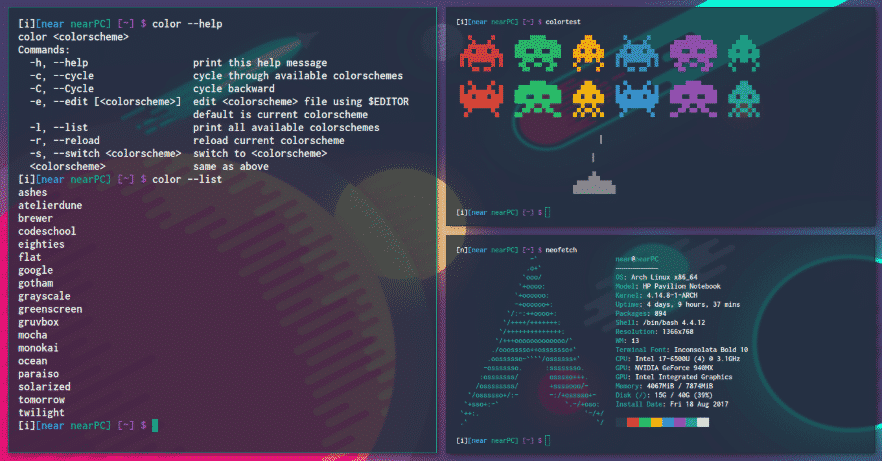Click the solid blue space invader
The width and height of the screenshot is (882, 461).
(637, 99)
